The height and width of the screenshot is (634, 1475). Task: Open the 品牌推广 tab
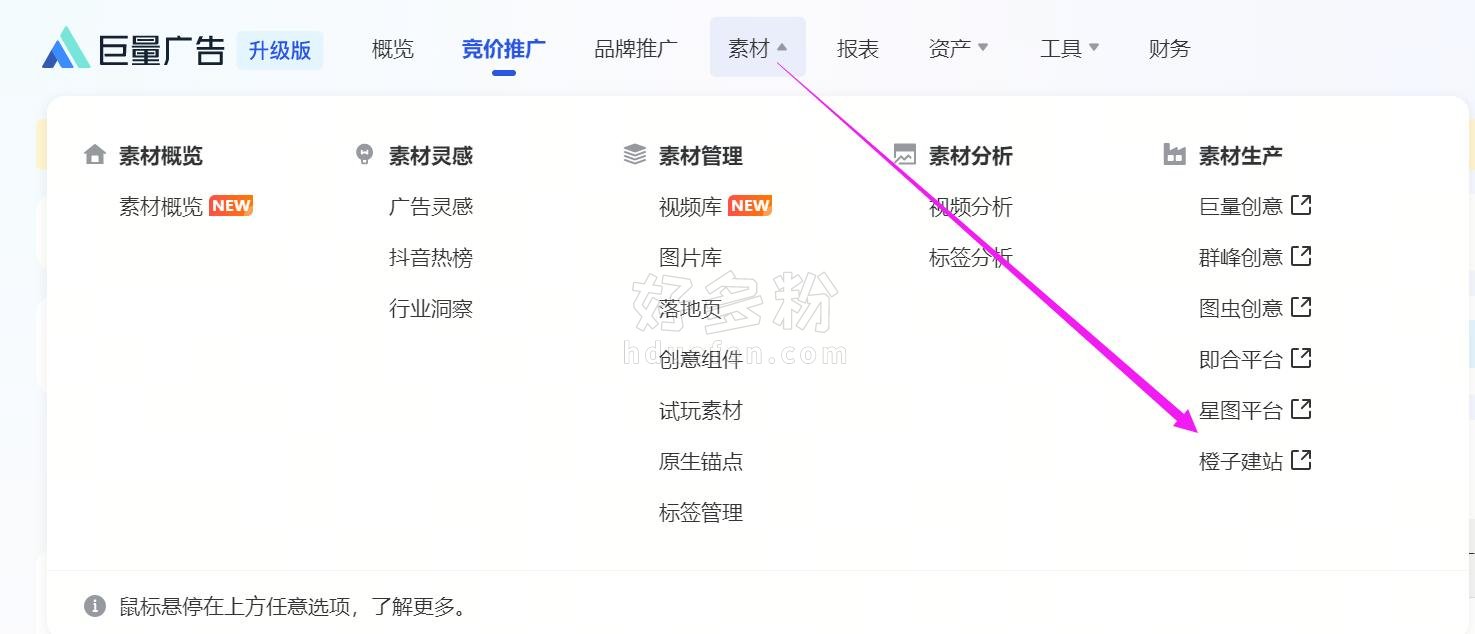(x=636, y=48)
